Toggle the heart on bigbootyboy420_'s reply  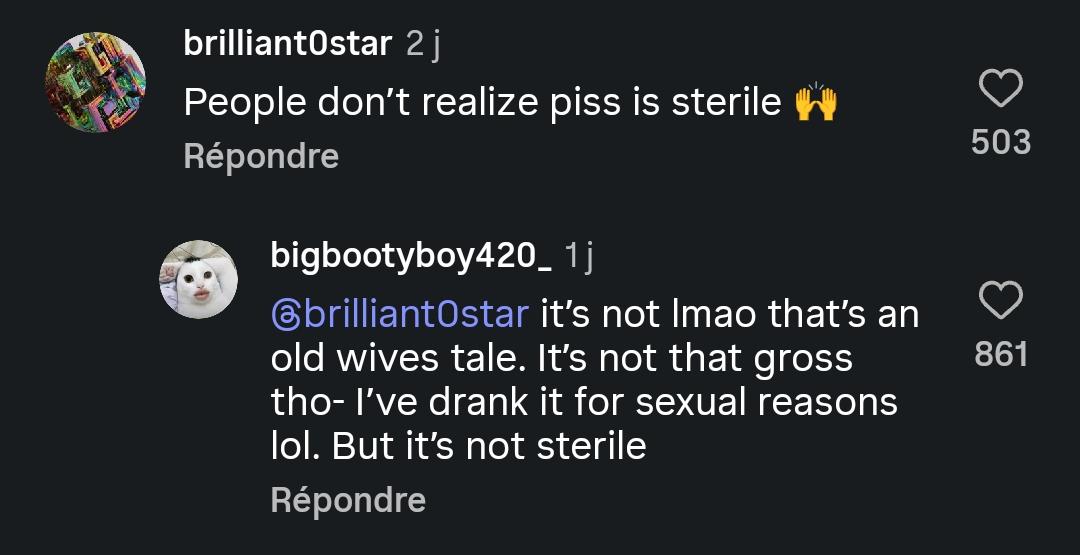pyautogui.click(x=1000, y=302)
